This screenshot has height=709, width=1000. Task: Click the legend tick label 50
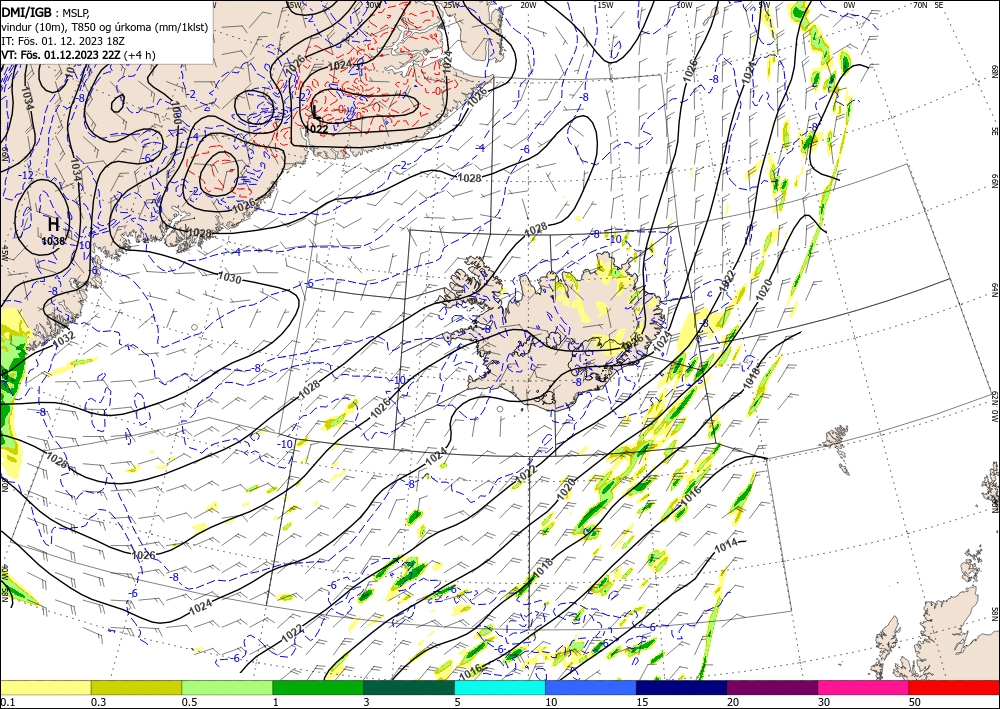pyautogui.click(x=916, y=702)
